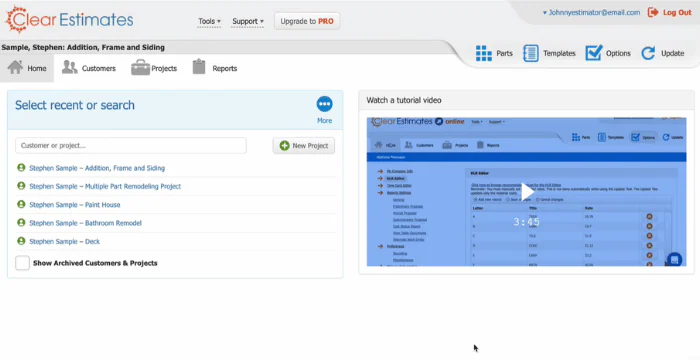Open Stephen Sample – Paint House project
Image resolution: width=700 pixels, height=360 pixels.
point(75,205)
